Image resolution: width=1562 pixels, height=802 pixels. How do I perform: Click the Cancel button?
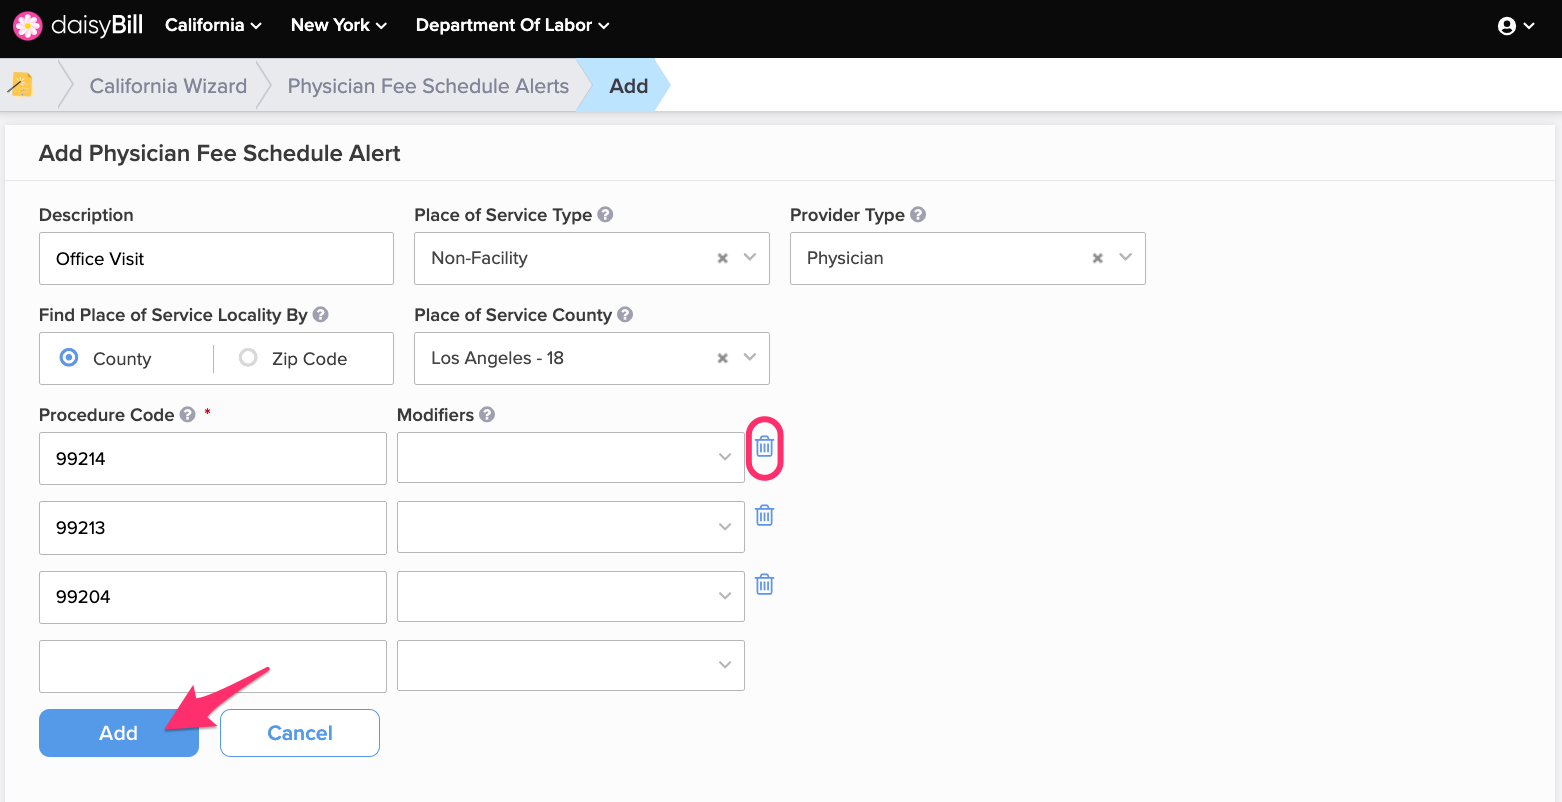(300, 733)
